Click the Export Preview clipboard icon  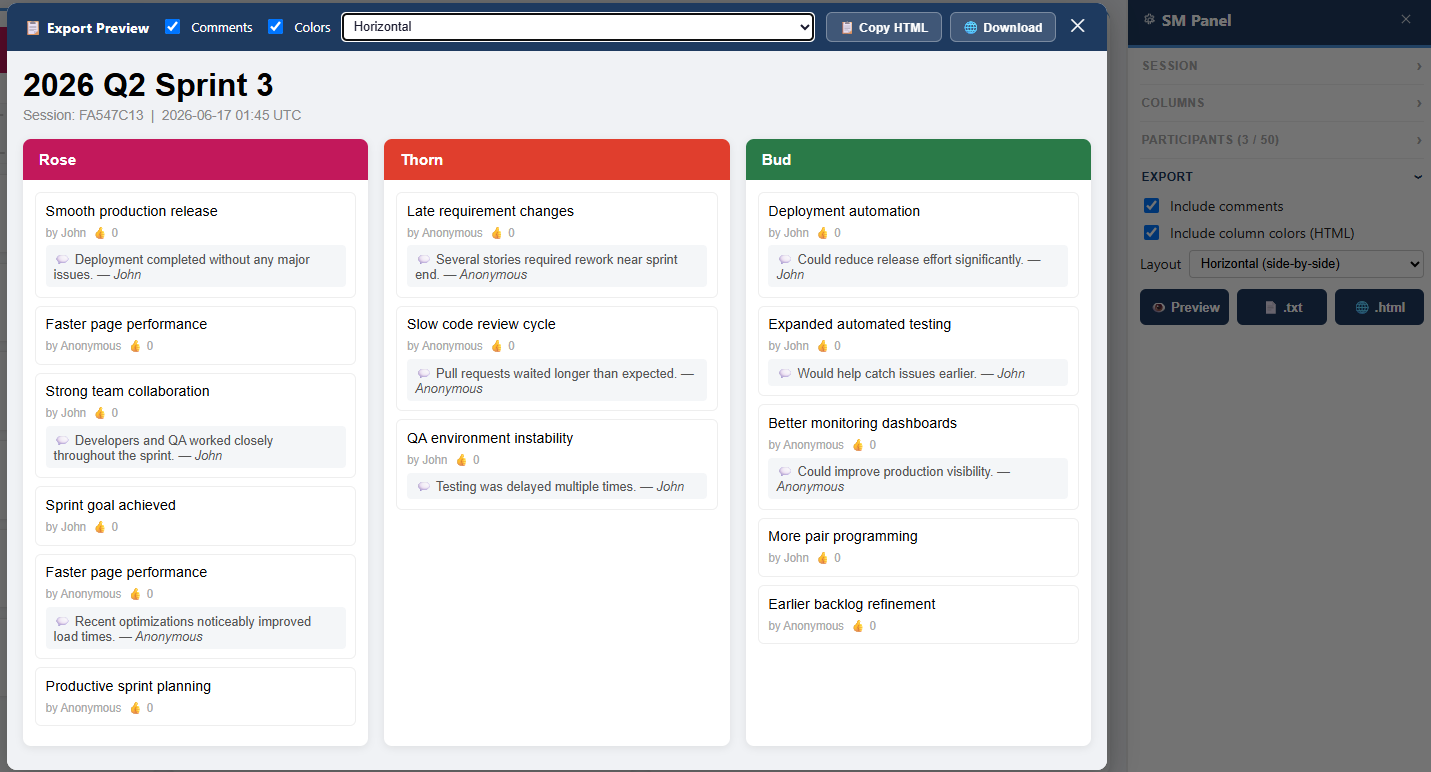point(33,28)
